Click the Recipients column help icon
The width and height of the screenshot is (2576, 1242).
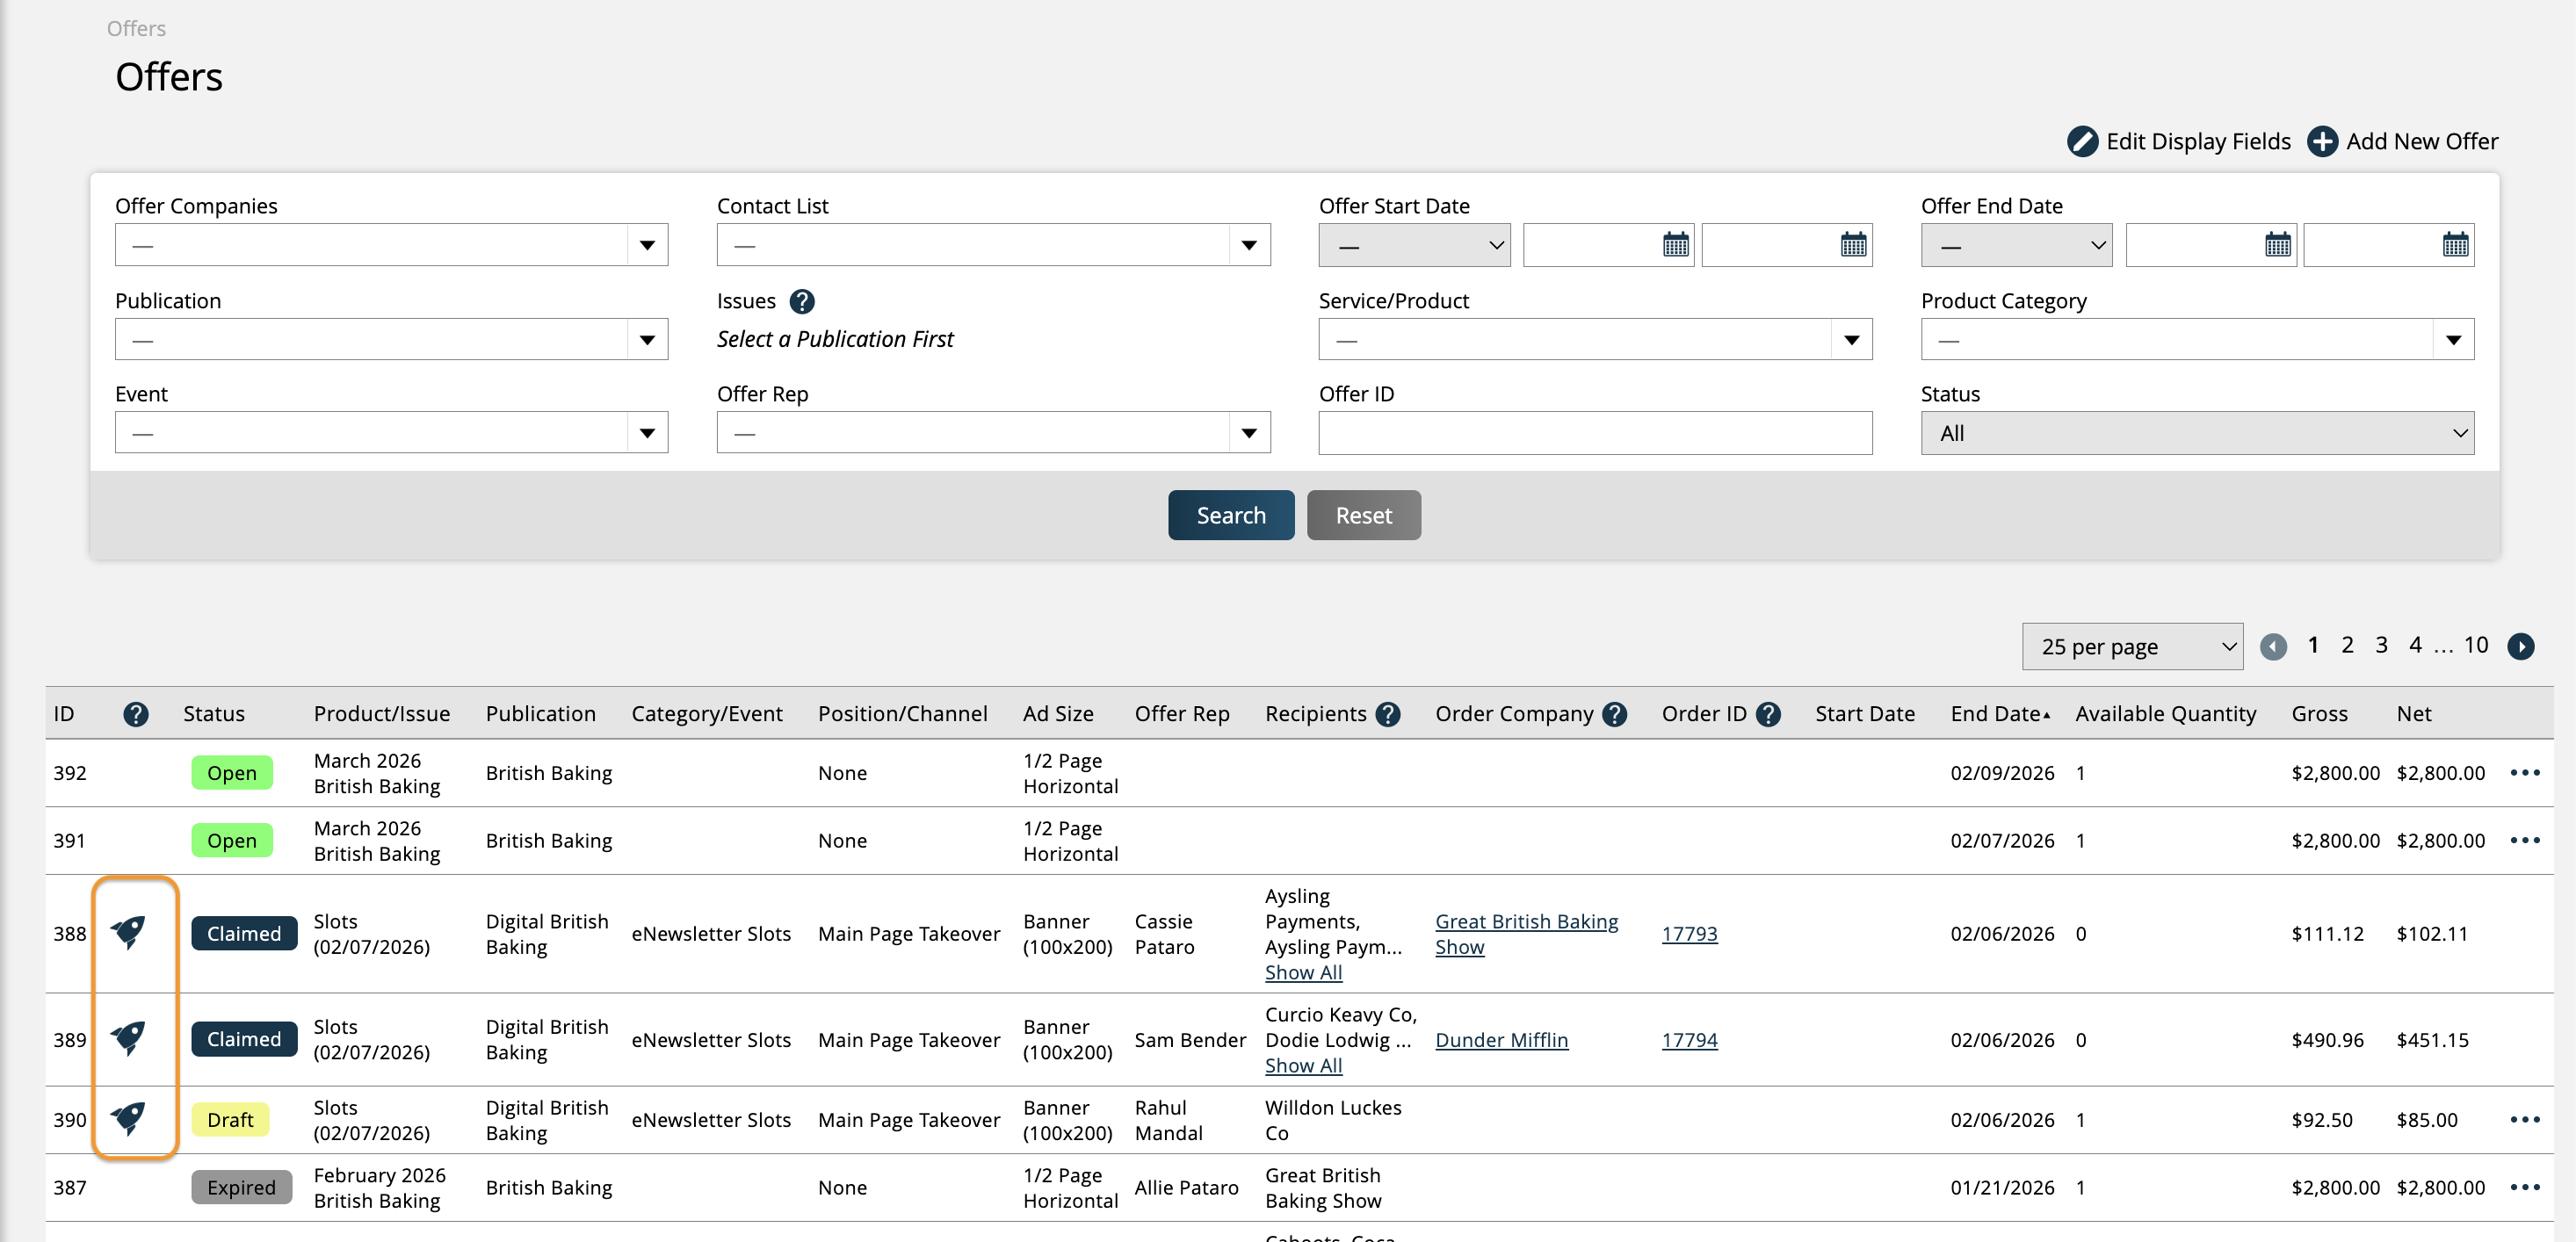1387,714
